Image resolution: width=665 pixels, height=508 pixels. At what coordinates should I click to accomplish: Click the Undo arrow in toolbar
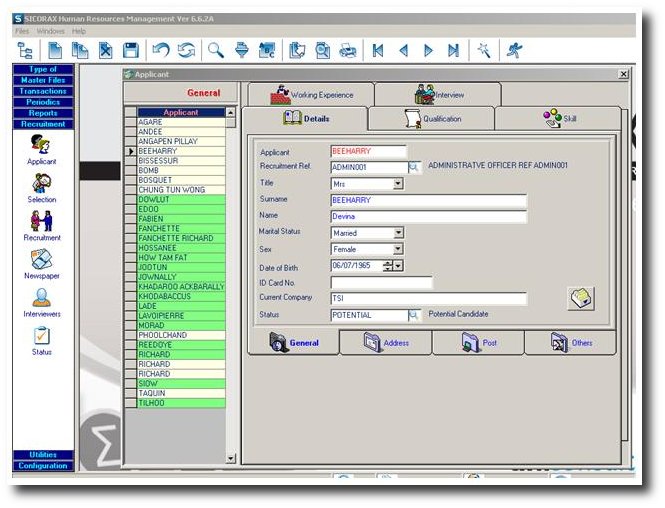(x=160, y=50)
